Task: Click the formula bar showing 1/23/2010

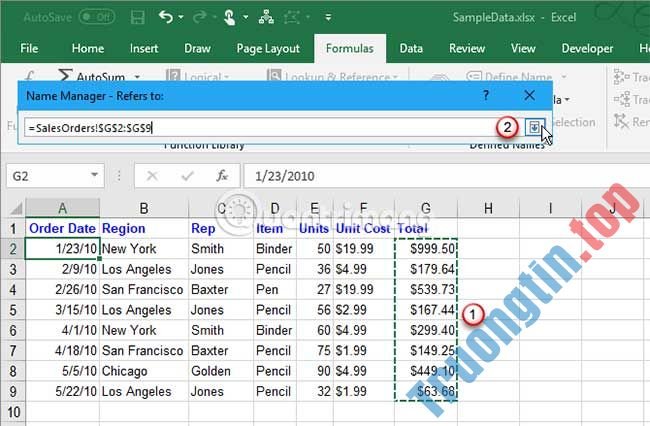Action: click(447, 176)
